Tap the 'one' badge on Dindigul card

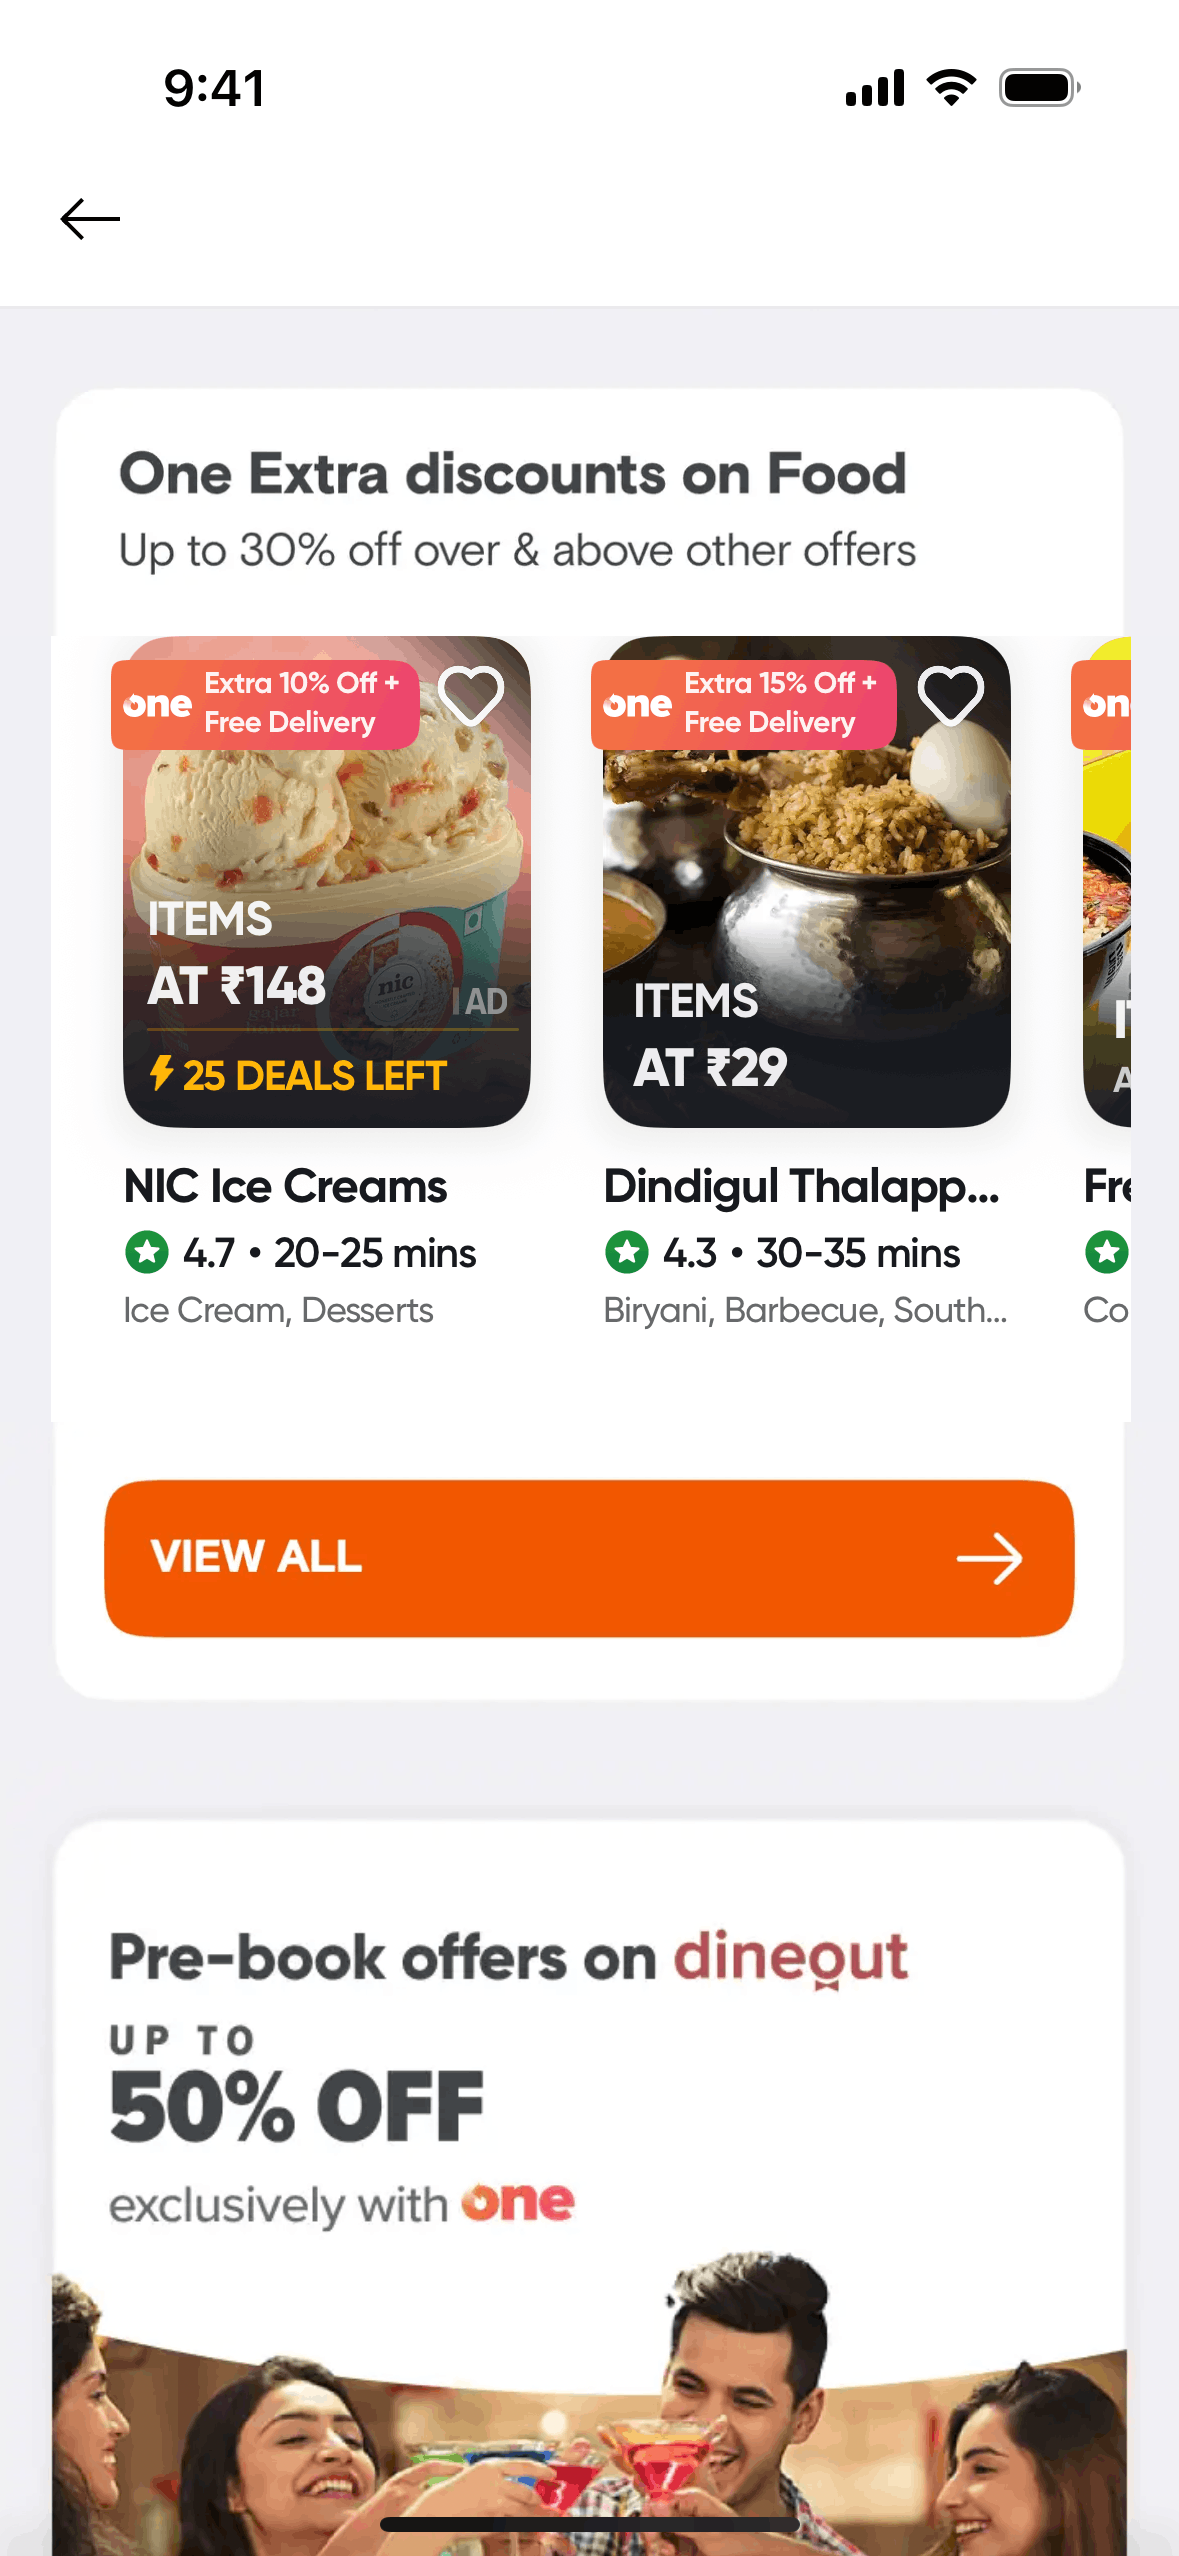tap(637, 705)
